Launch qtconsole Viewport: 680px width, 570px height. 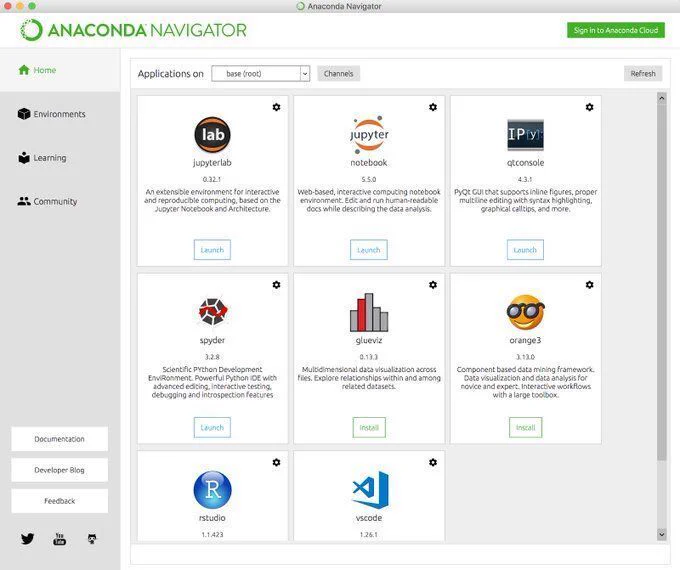[x=525, y=250]
